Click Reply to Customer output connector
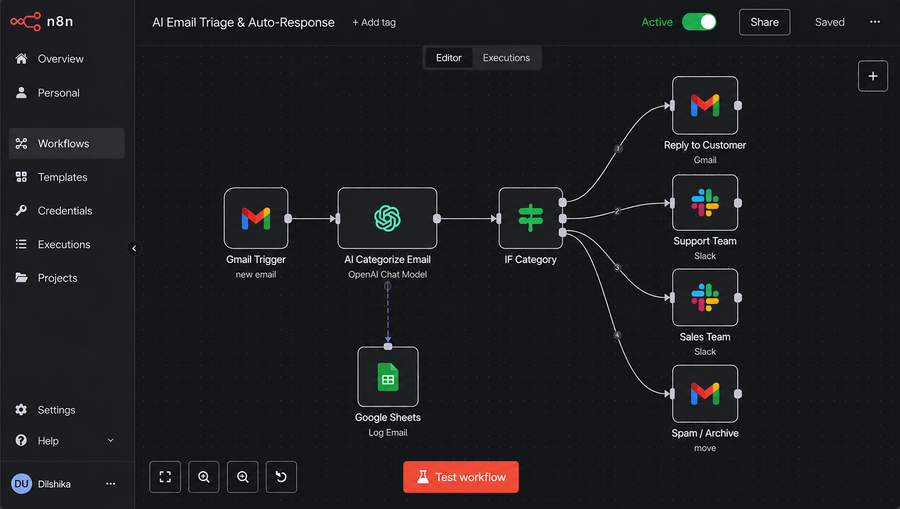This screenshot has height=509, width=900. point(738,106)
